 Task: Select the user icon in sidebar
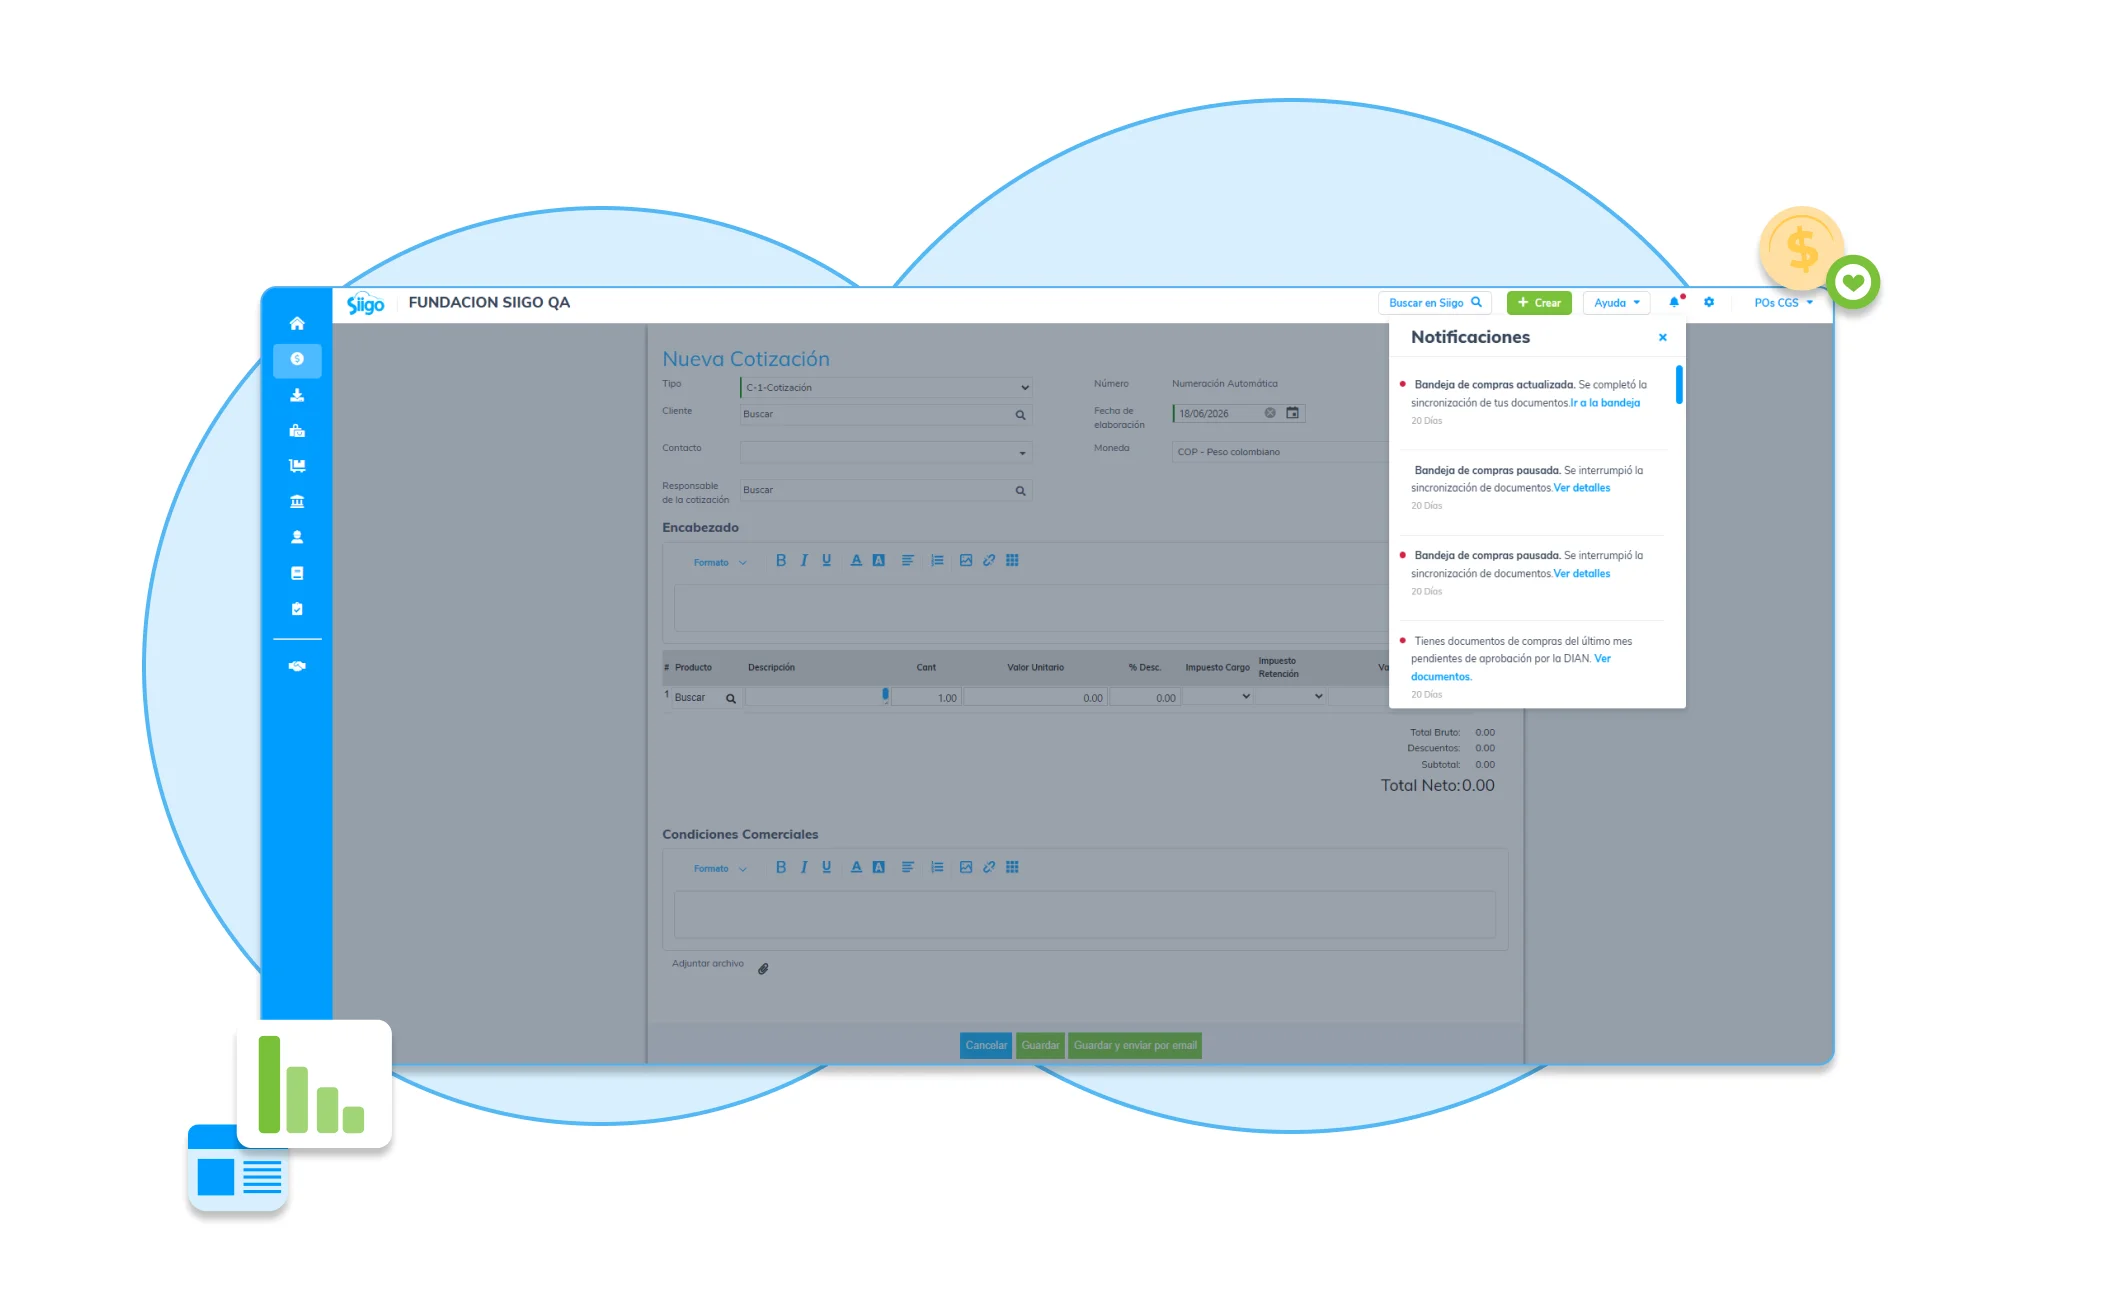pos(297,537)
